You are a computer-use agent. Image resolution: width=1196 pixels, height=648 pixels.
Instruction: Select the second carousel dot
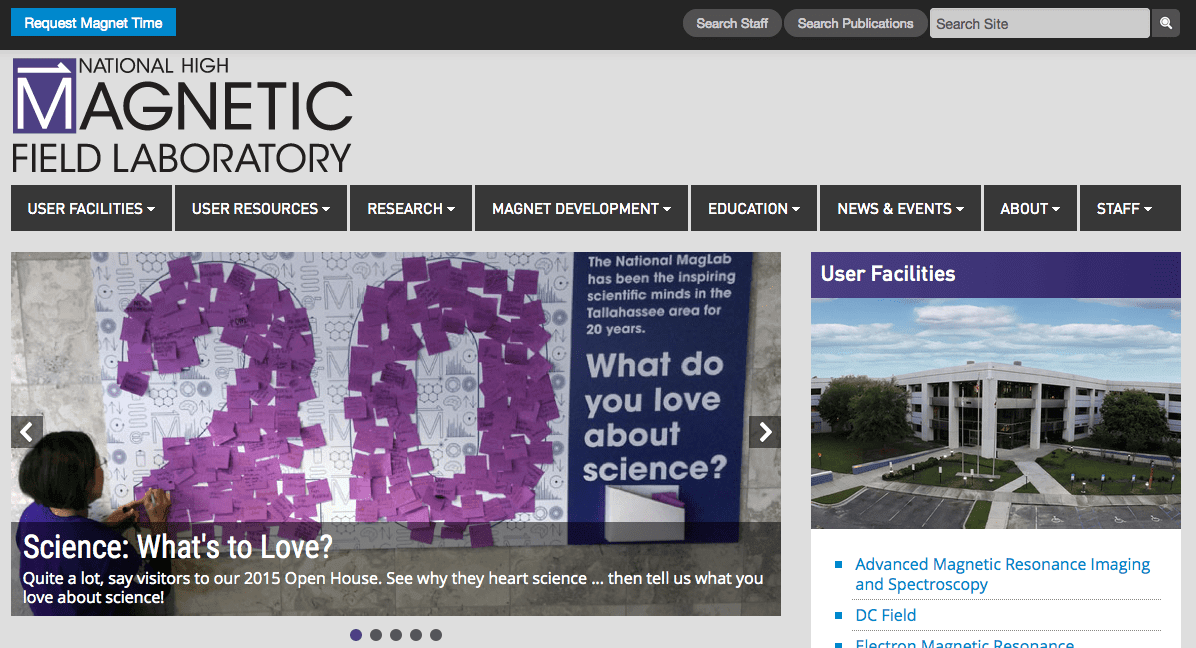point(376,635)
